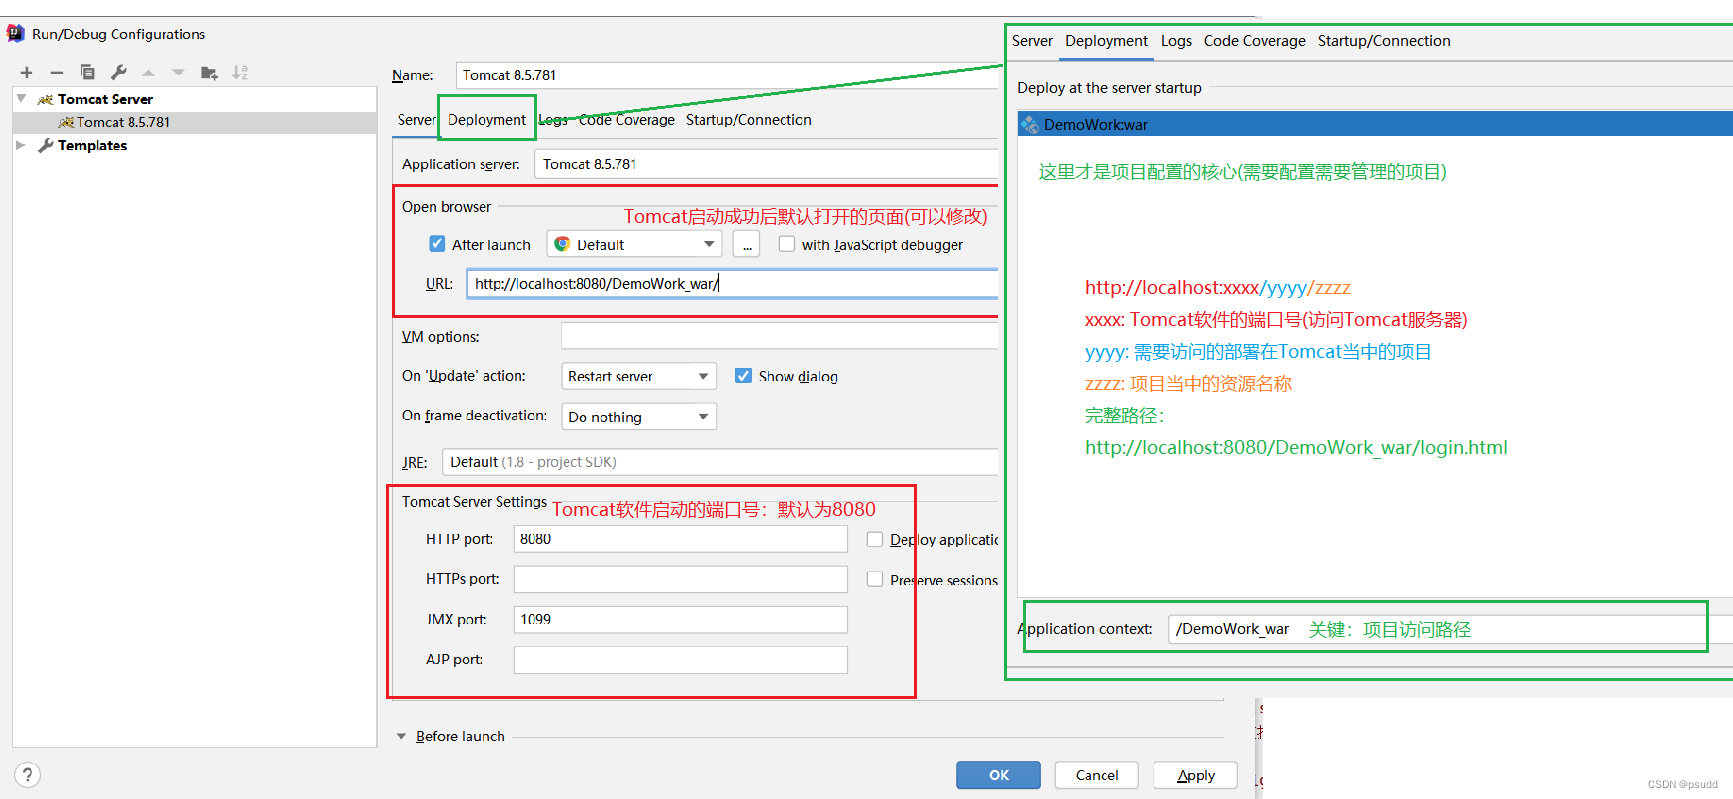This screenshot has width=1733, height=799.
Task: Enable Deploy applications checkbox
Action: [875, 539]
